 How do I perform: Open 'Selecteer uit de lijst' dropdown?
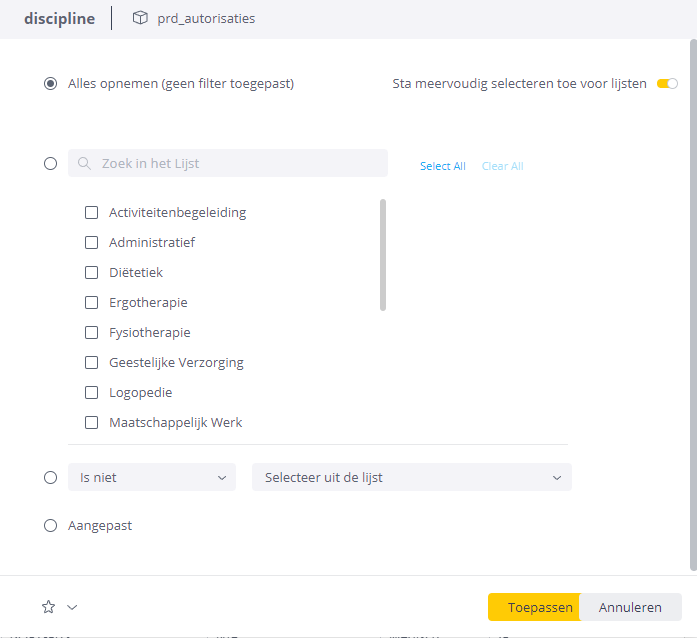(411, 477)
